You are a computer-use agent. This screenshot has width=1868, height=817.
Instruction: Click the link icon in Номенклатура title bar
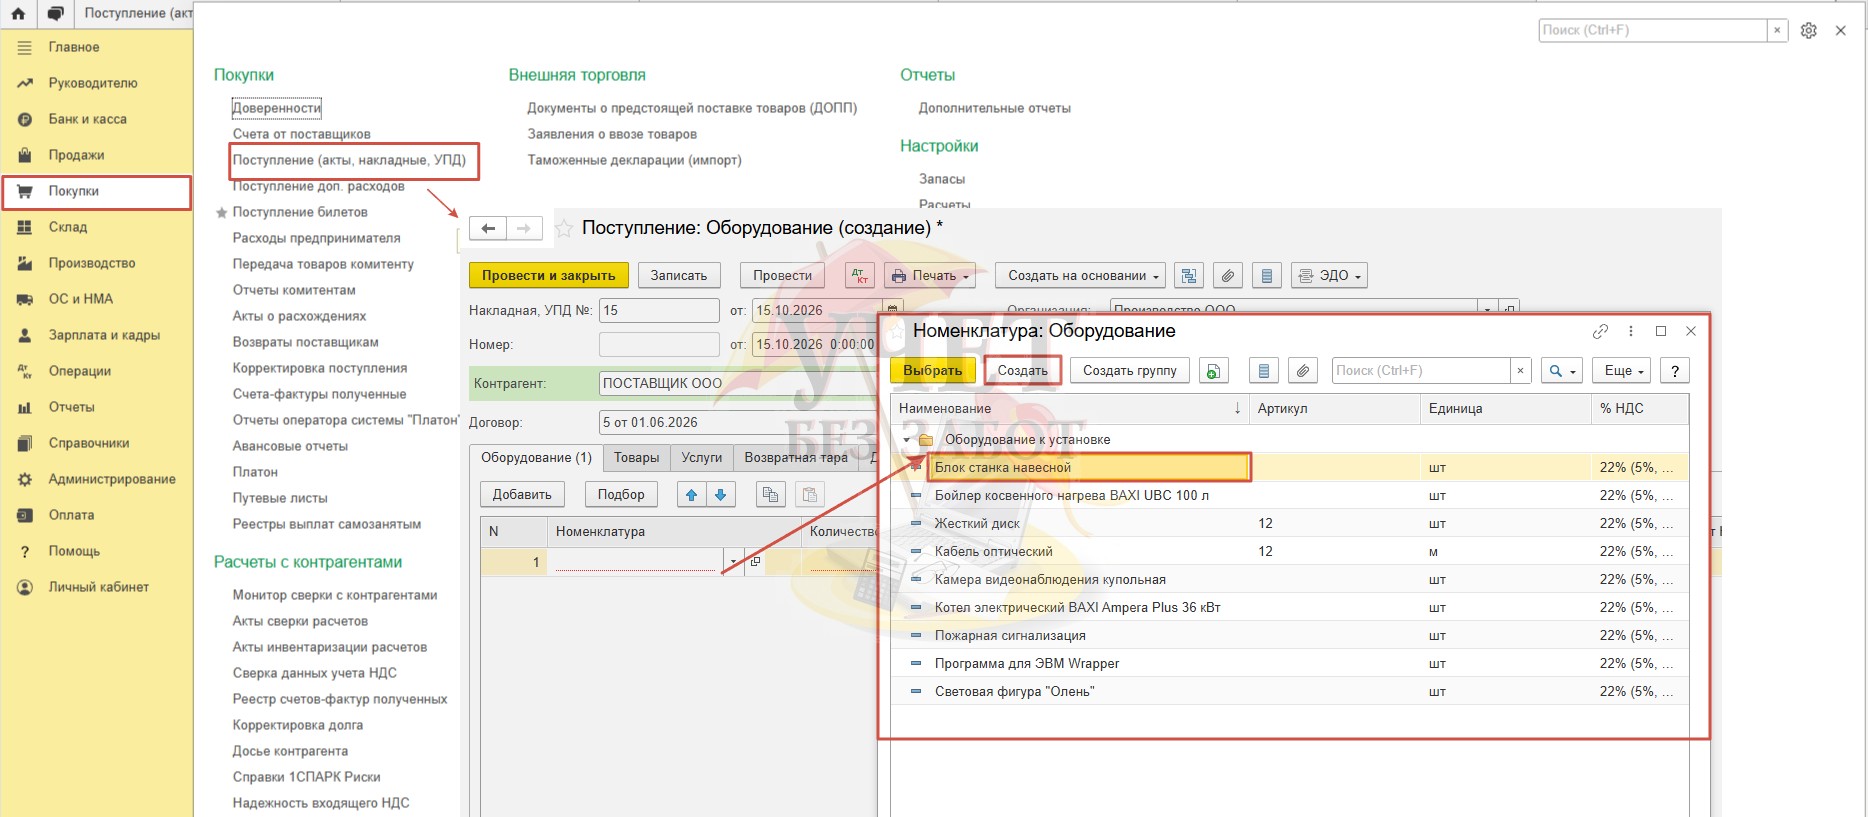[x=1600, y=331]
